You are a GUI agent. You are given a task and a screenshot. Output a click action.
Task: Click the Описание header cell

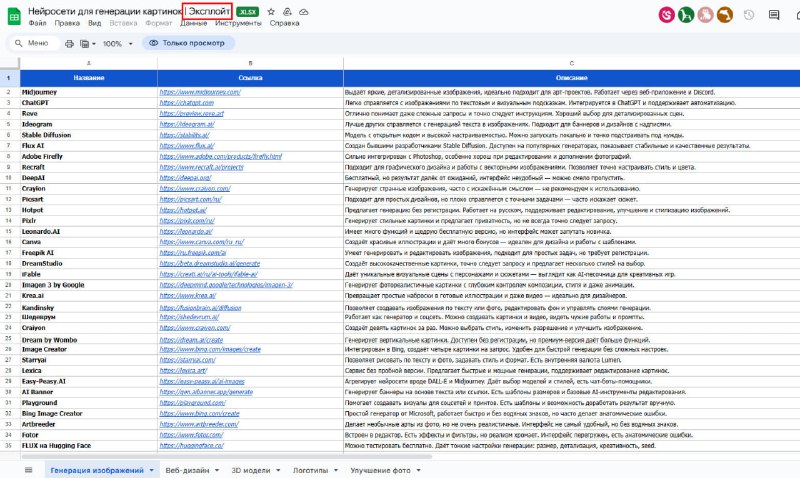(571, 78)
